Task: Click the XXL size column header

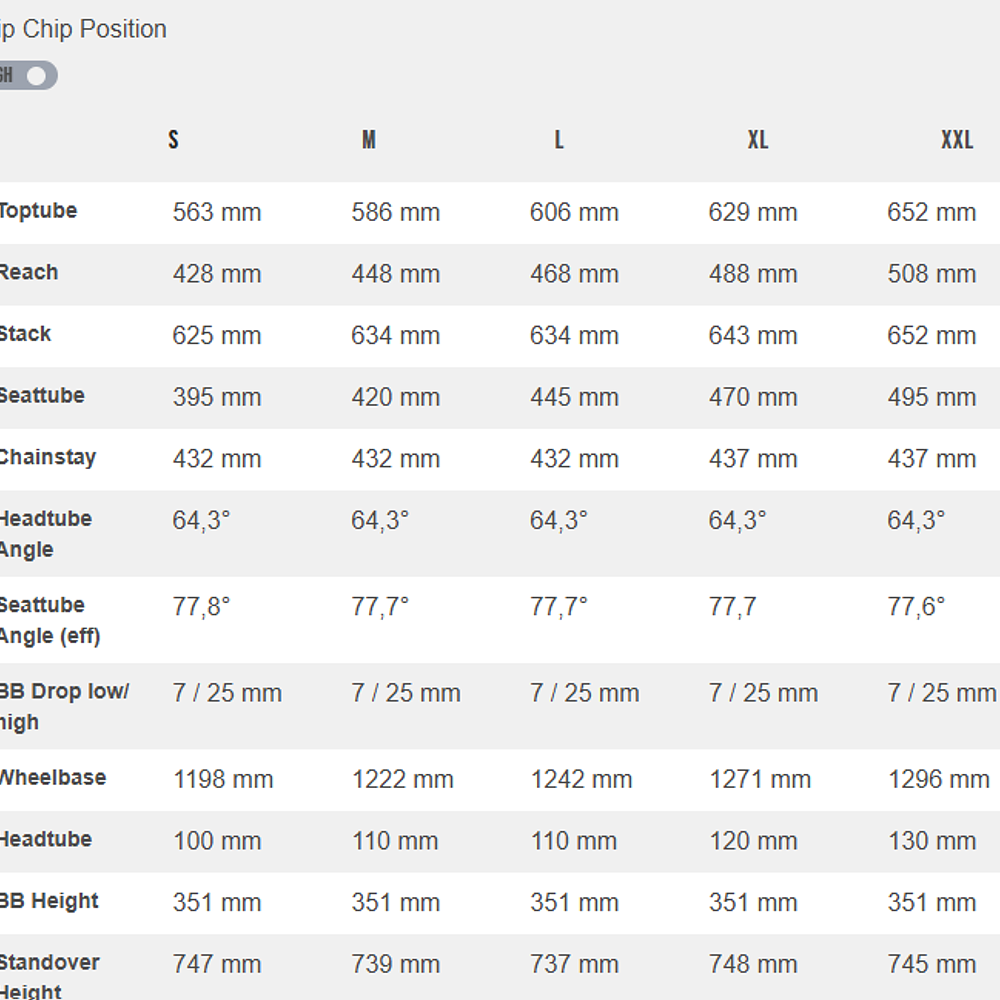Action: pos(956,140)
